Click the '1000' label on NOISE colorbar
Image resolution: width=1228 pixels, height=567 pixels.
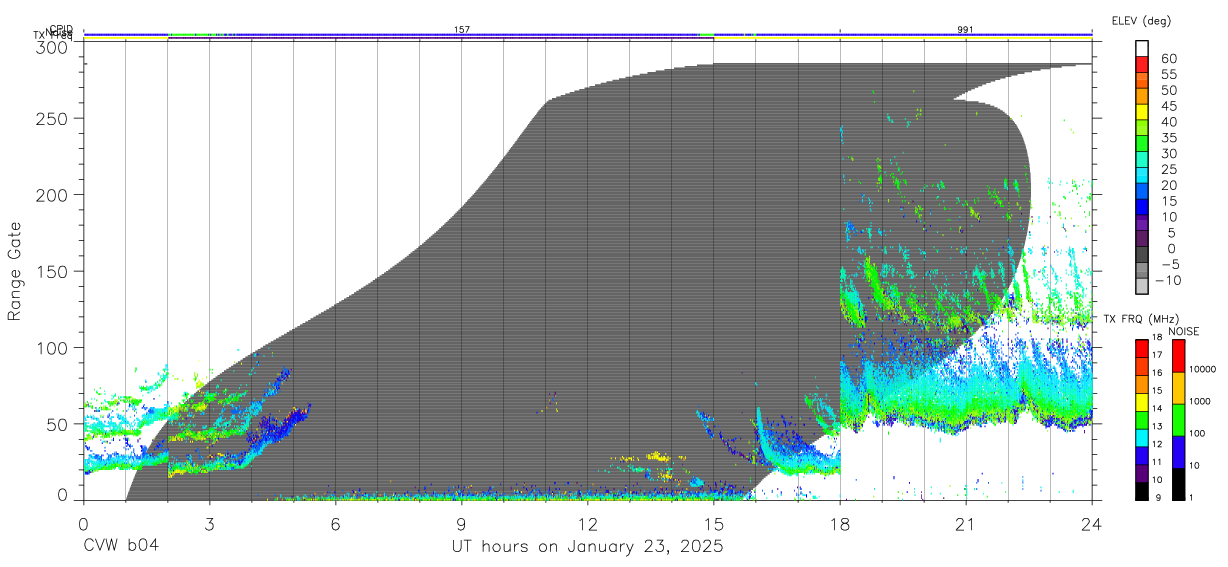point(1200,402)
